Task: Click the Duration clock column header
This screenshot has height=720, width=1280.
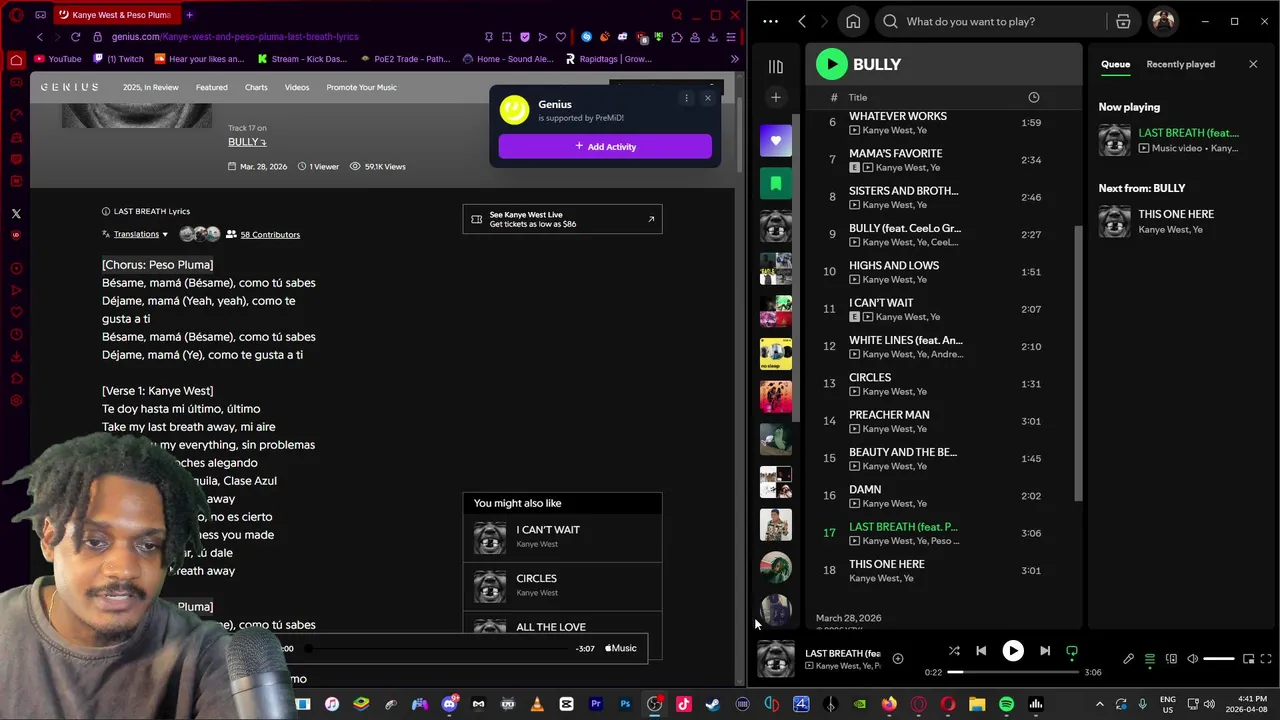Action: [x=1033, y=97]
